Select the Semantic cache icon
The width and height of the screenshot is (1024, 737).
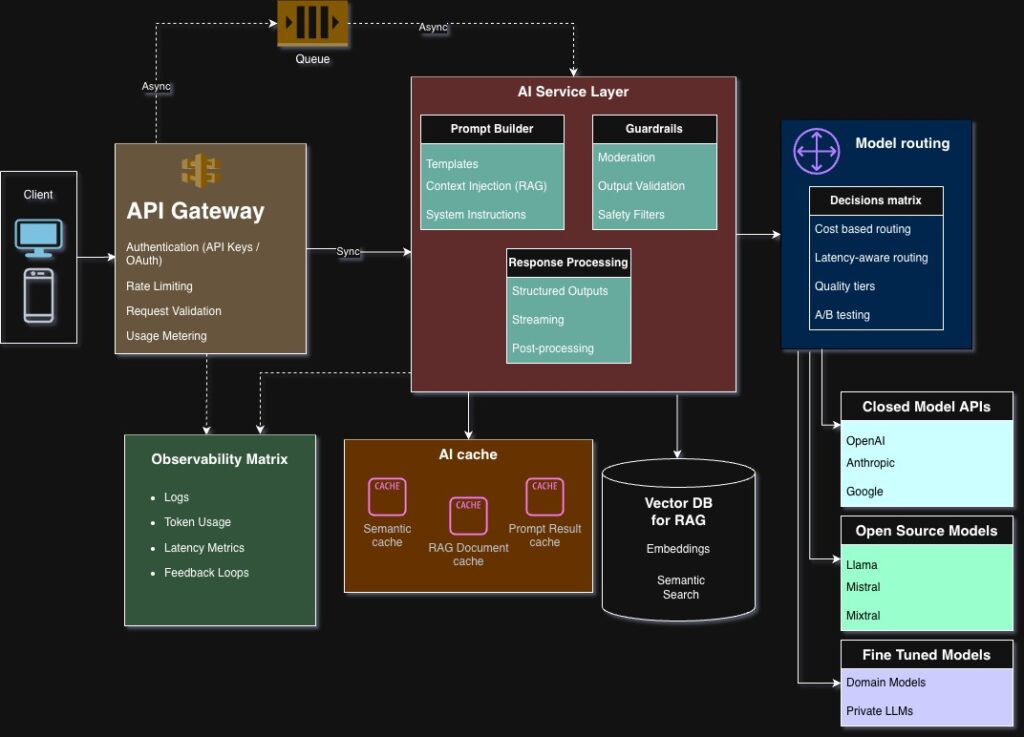(x=387, y=496)
